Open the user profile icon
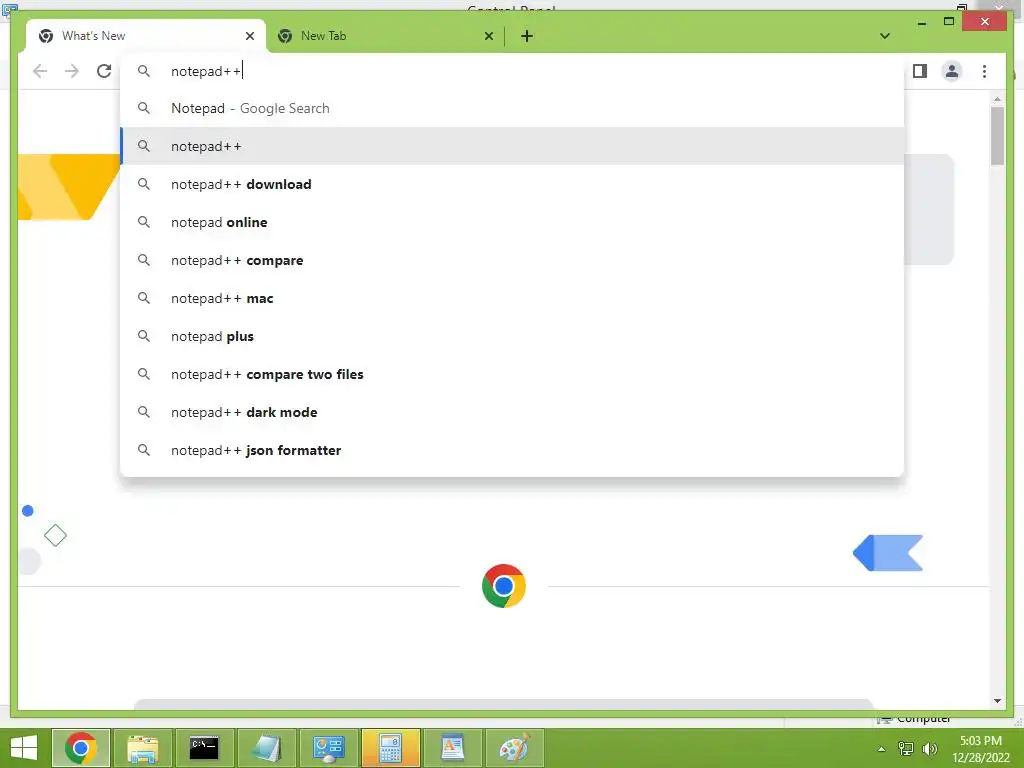 click(x=952, y=71)
